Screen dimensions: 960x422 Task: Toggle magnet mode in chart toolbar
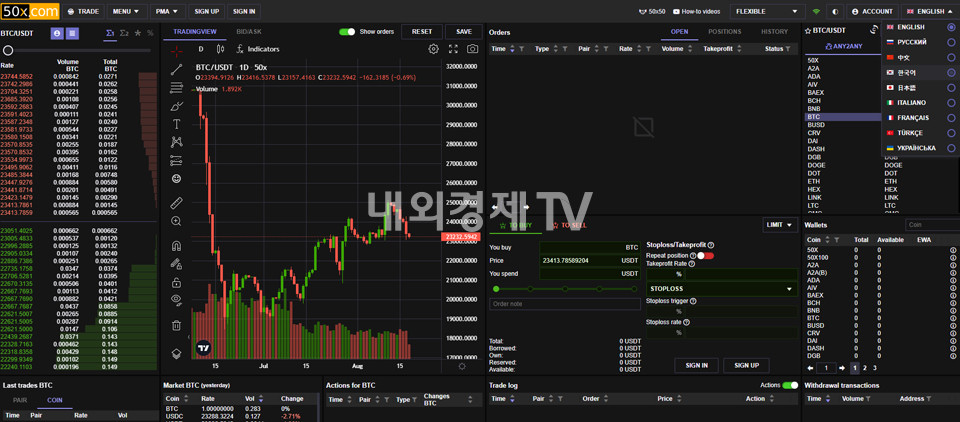coord(176,246)
